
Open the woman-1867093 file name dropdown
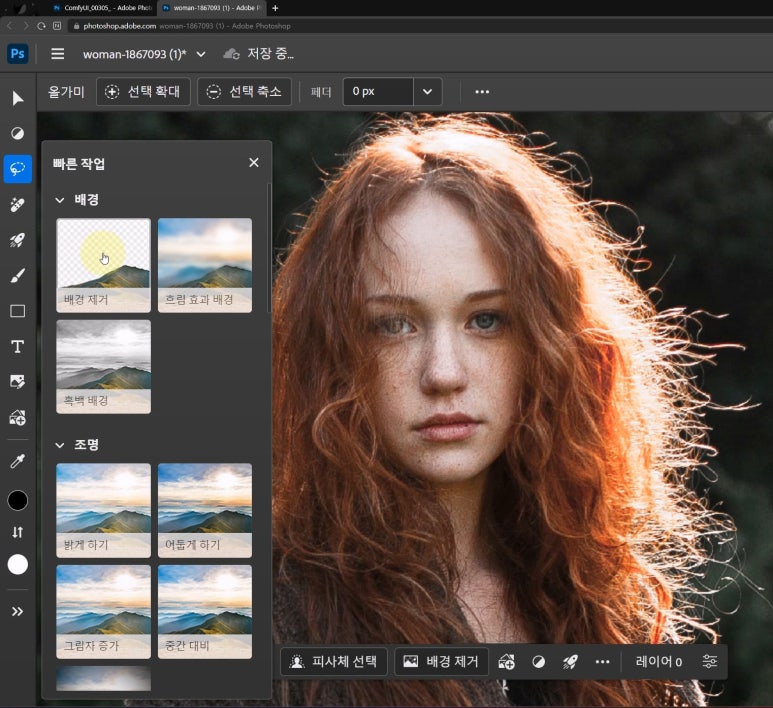coord(201,54)
